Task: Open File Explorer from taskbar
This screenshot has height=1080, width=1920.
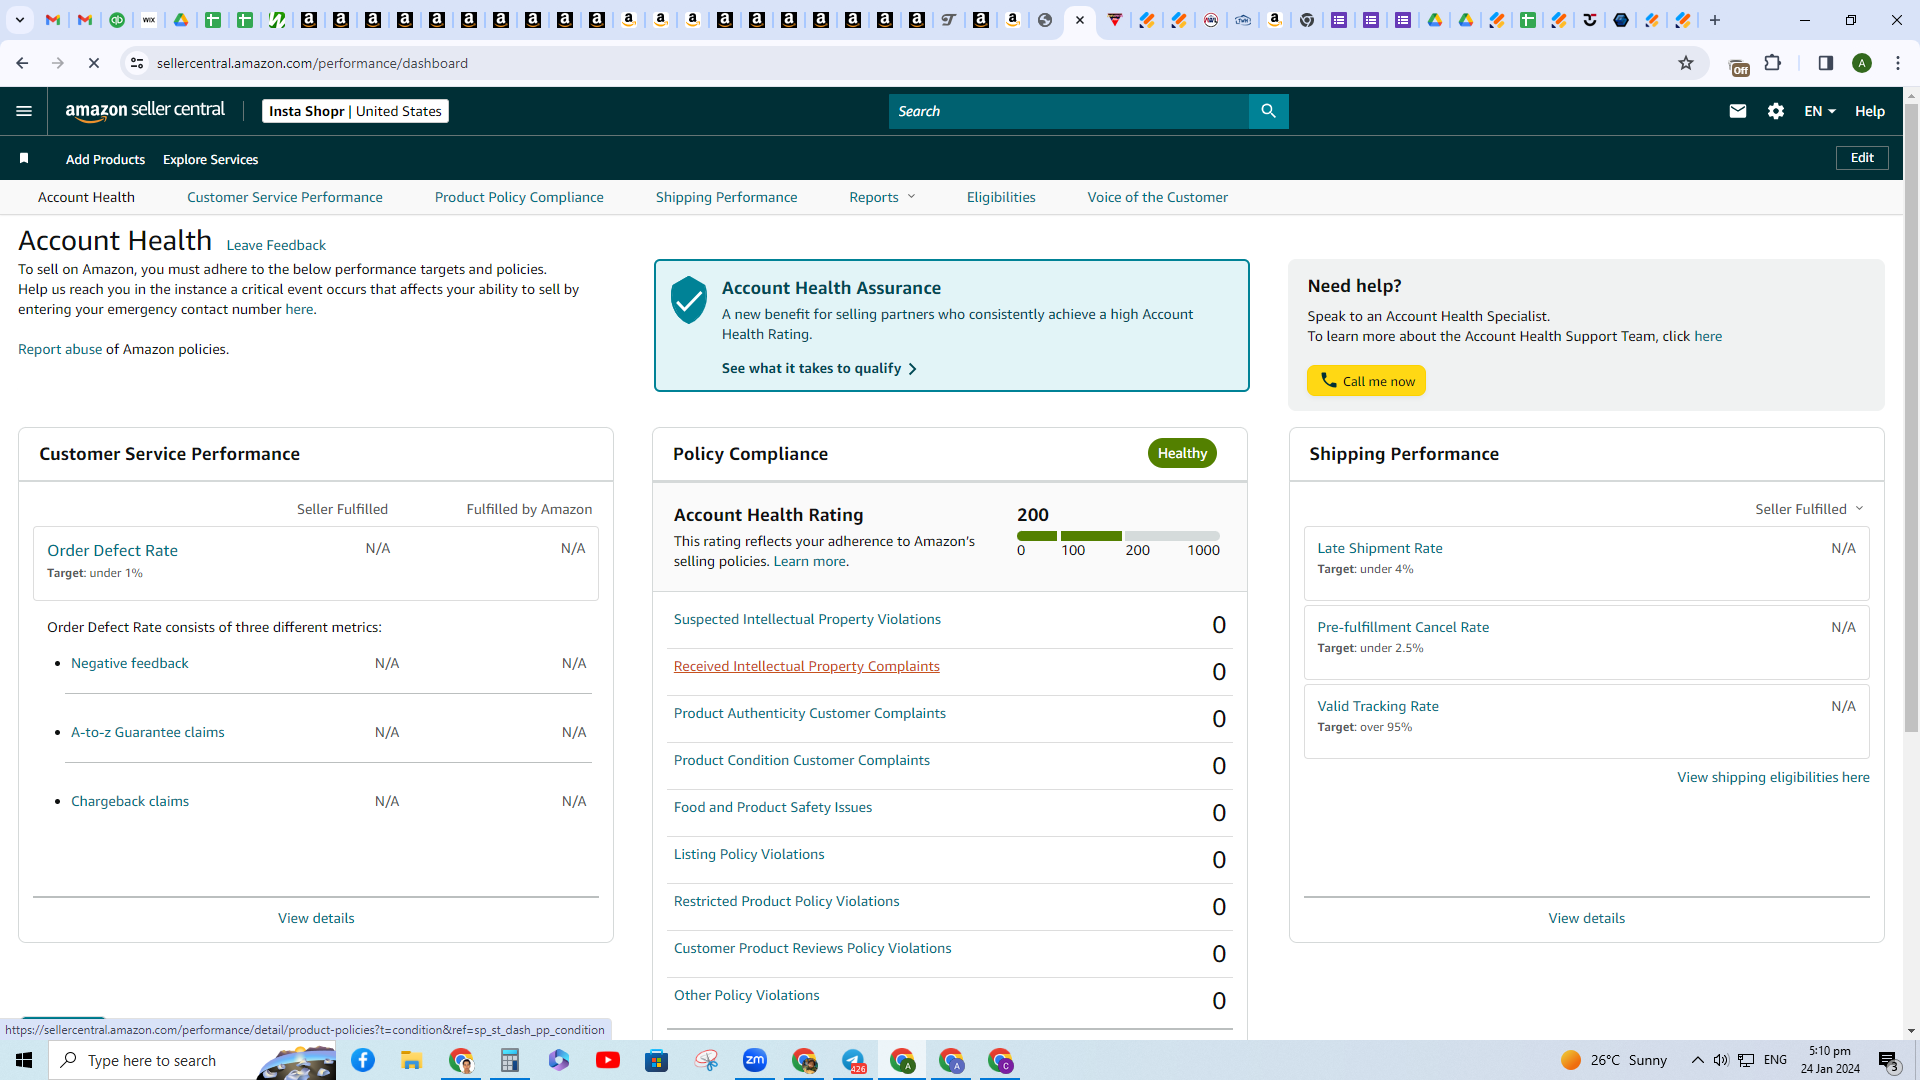Action: (x=412, y=1060)
